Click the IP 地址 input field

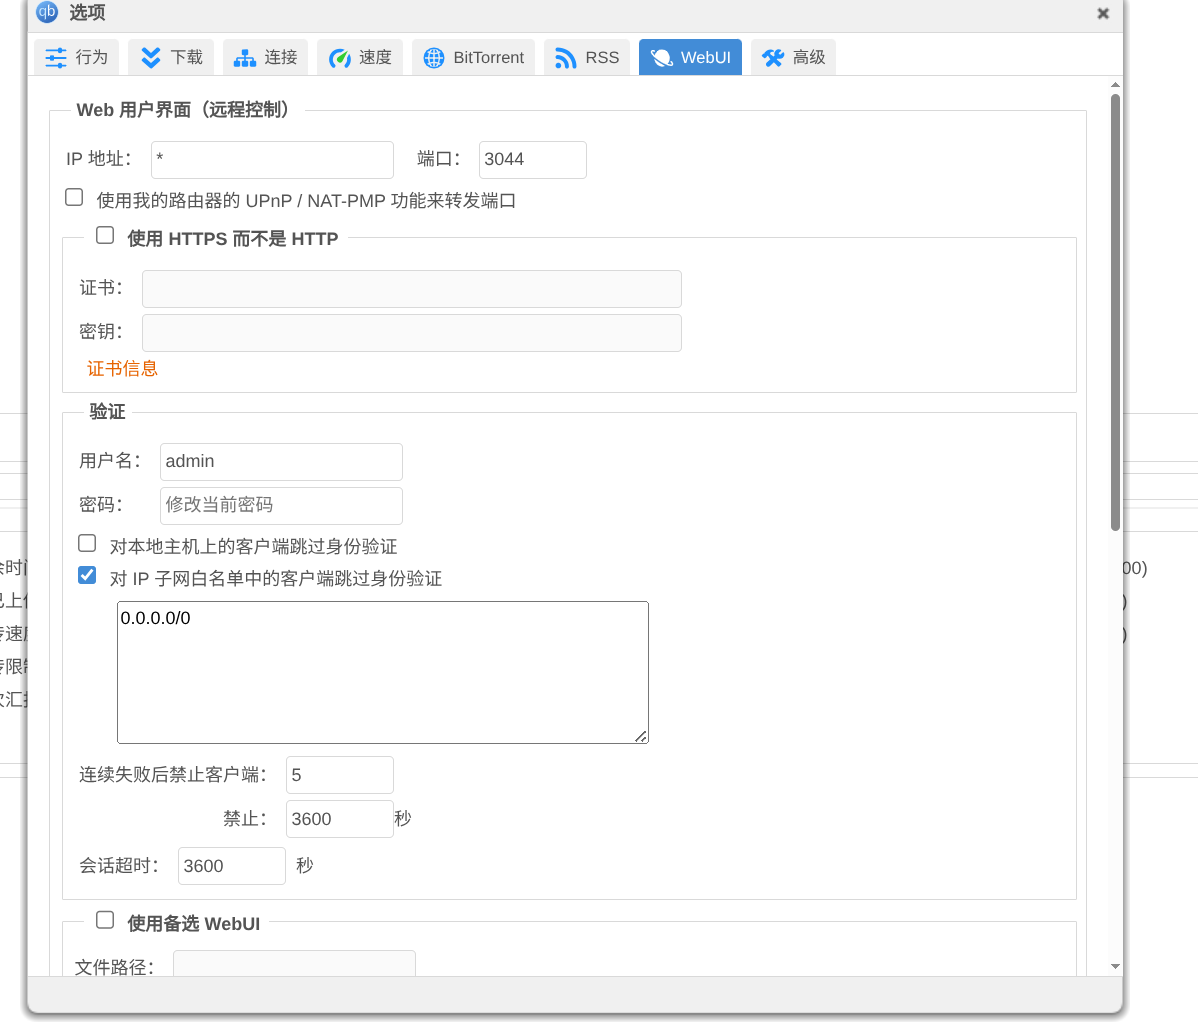(272, 160)
